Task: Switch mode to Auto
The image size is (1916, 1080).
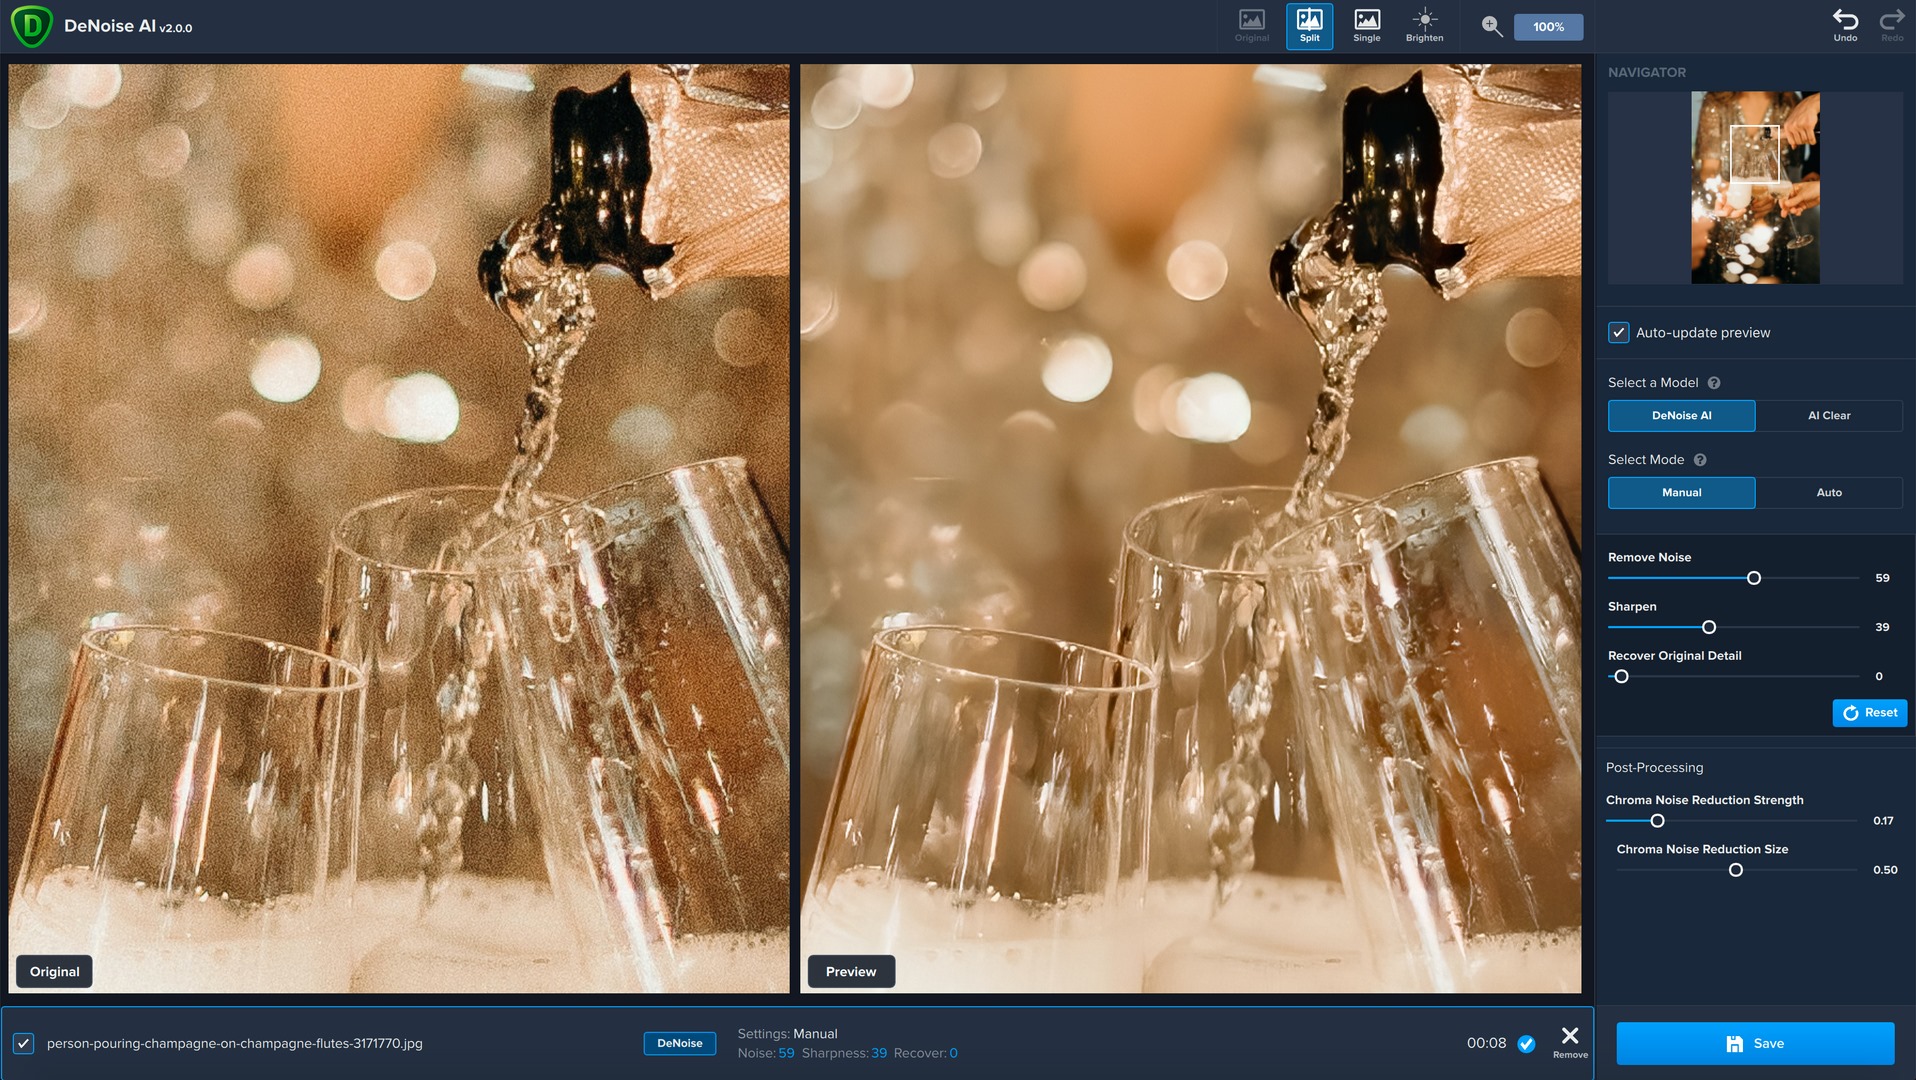Action: pyautogui.click(x=1828, y=493)
